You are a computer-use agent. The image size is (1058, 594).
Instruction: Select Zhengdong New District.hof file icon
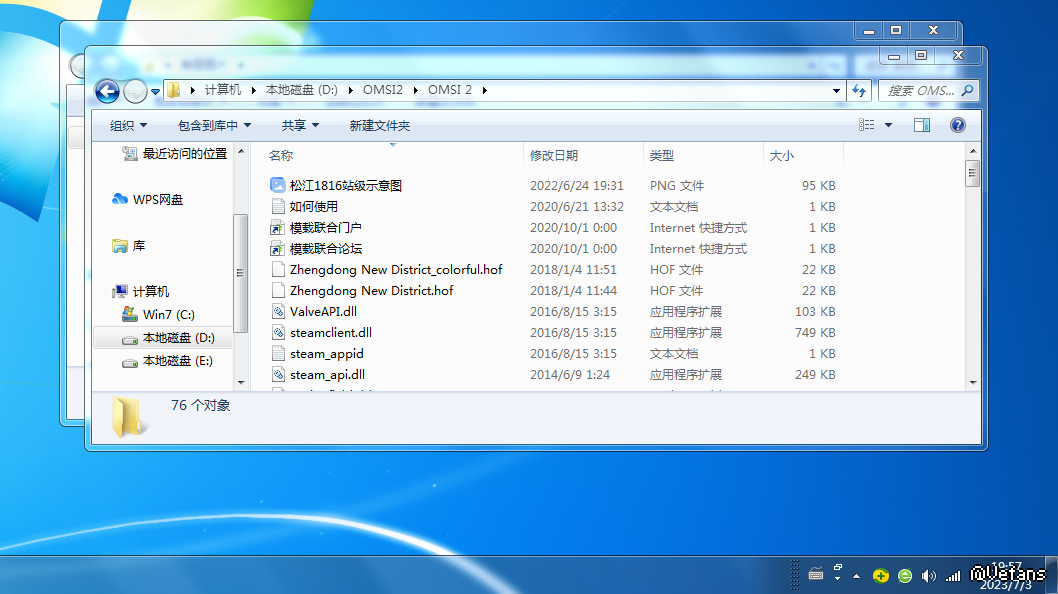coord(277,290)
